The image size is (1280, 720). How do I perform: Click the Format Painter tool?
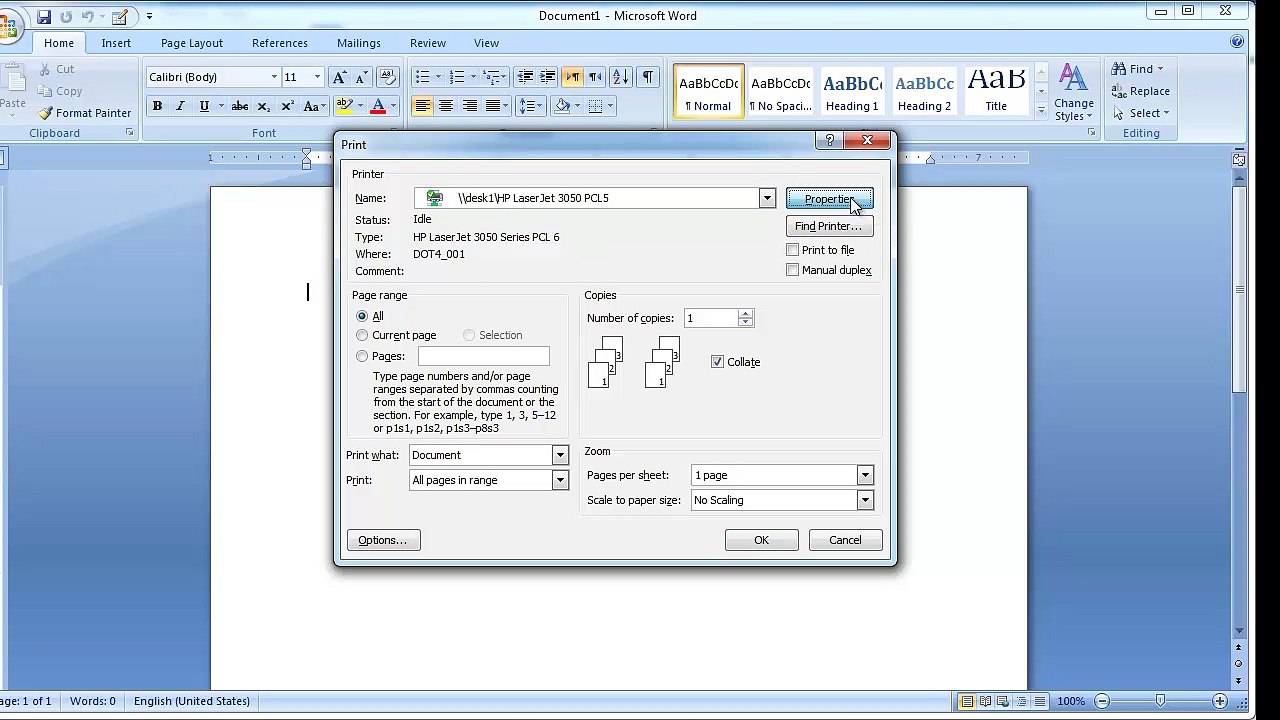[85, 113]
